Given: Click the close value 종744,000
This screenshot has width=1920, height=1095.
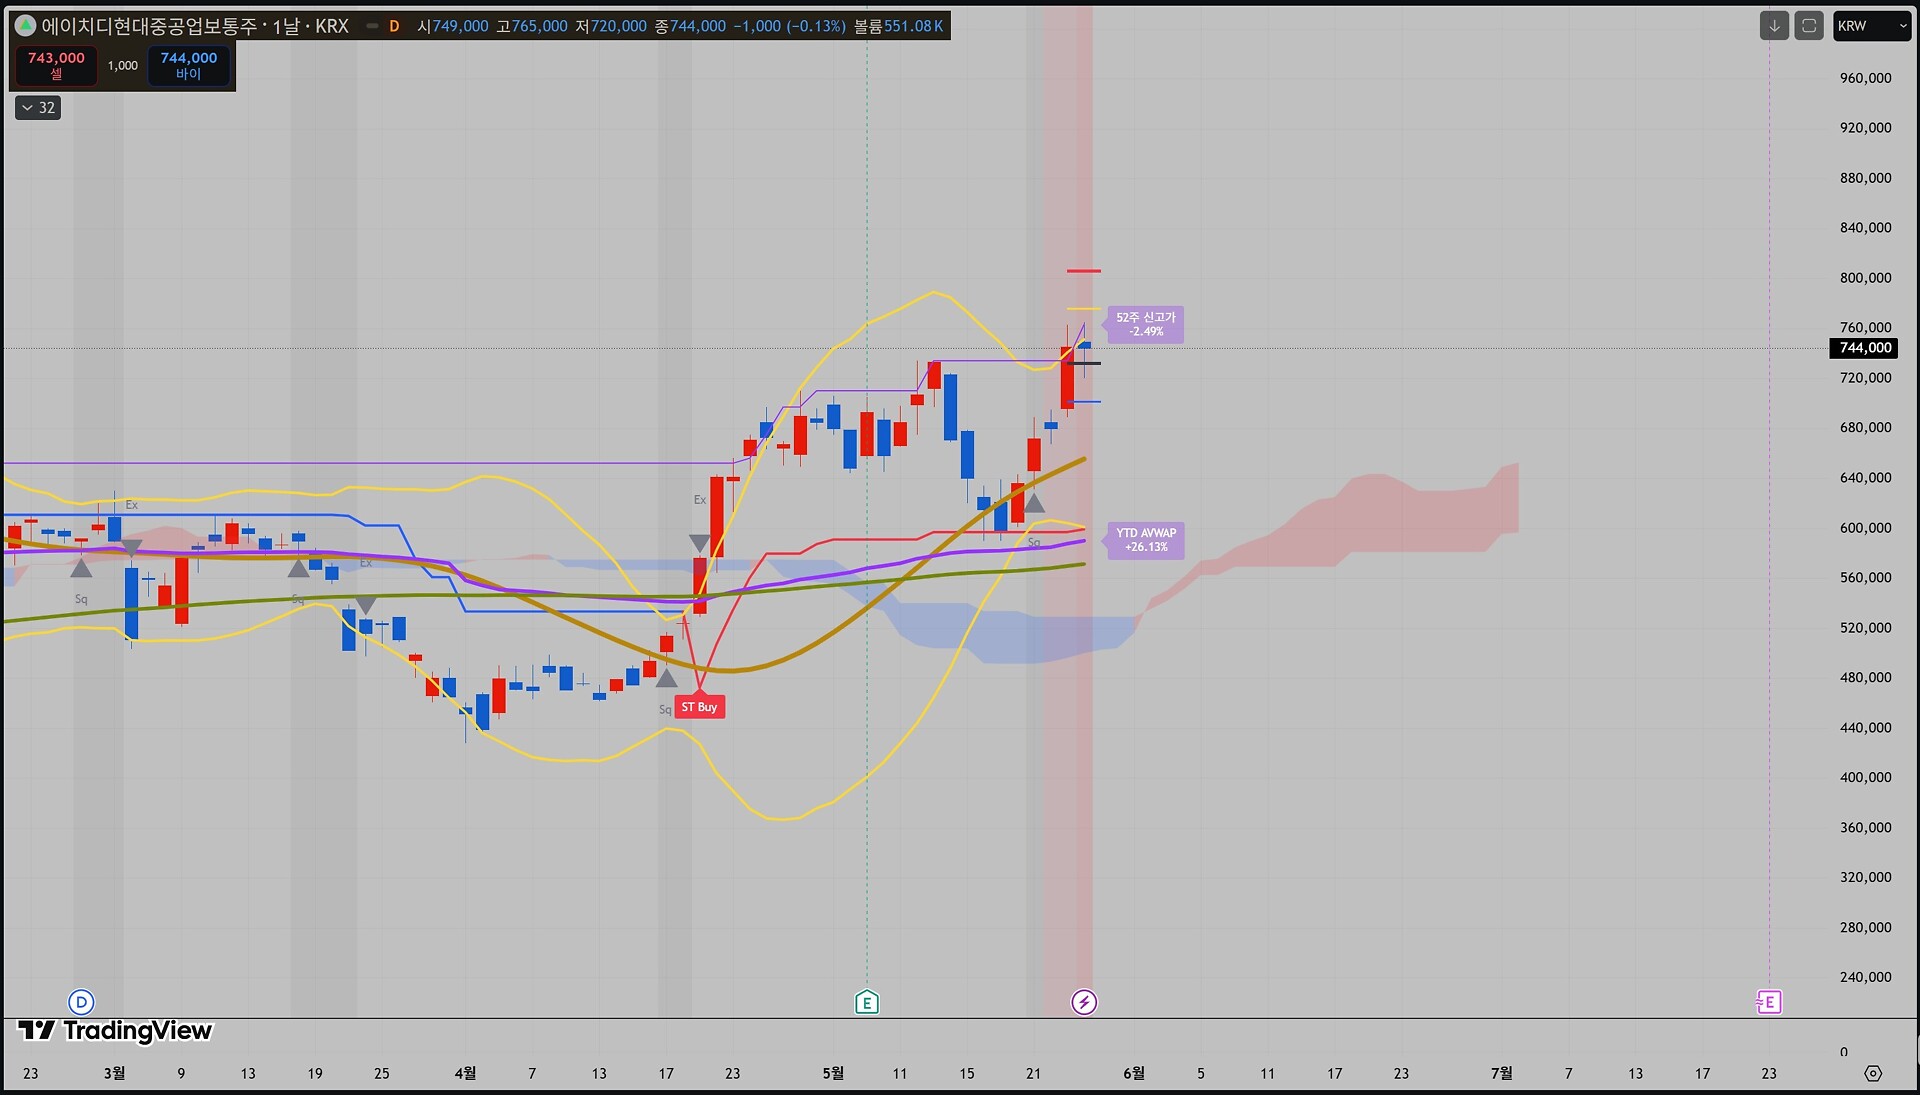Looking at the screenshot, I should pos(690,26).
